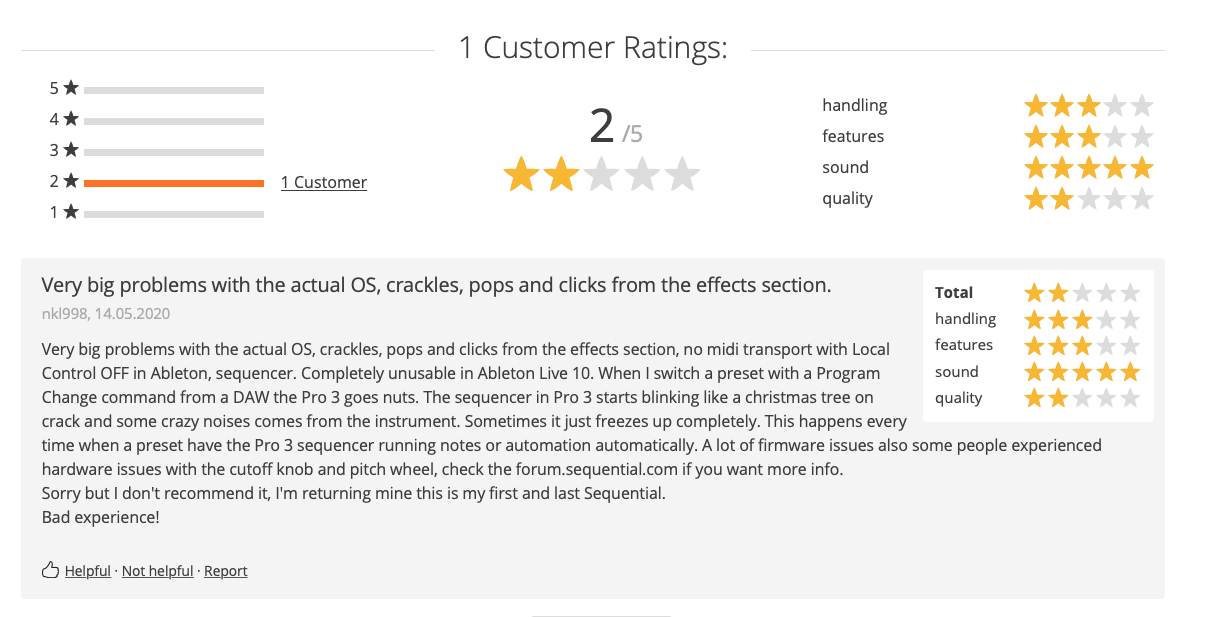Click the handling stars in summary
The width and height of the screenshot is (1209, 617).
tap(1088, 106)
